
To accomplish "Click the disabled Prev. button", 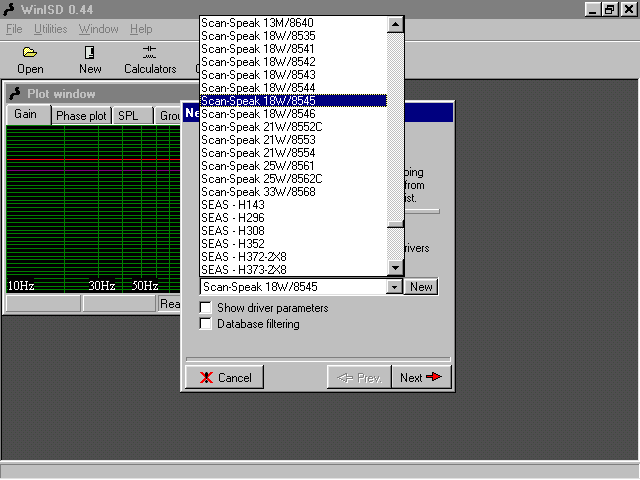I will 359,377.
